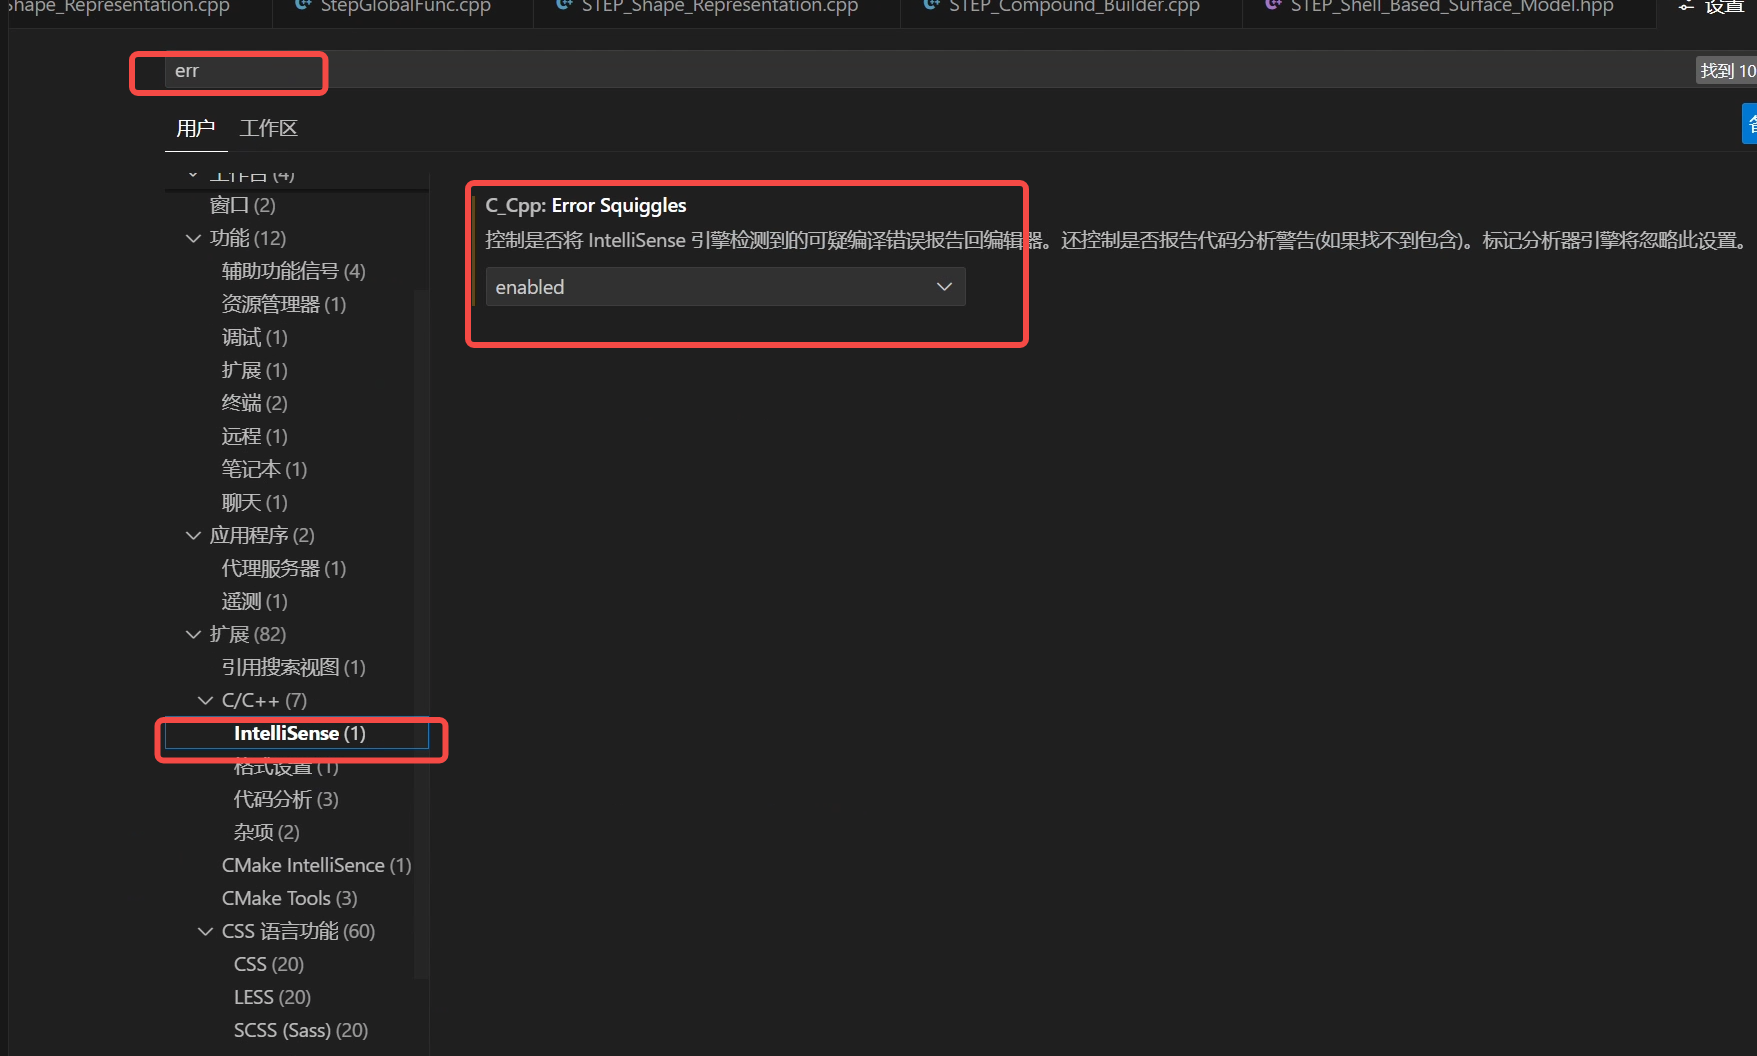This screenshot has width=1757, height=1056.
Task: Select 代码分析 (3) category
Action: (x=286, y=799)
